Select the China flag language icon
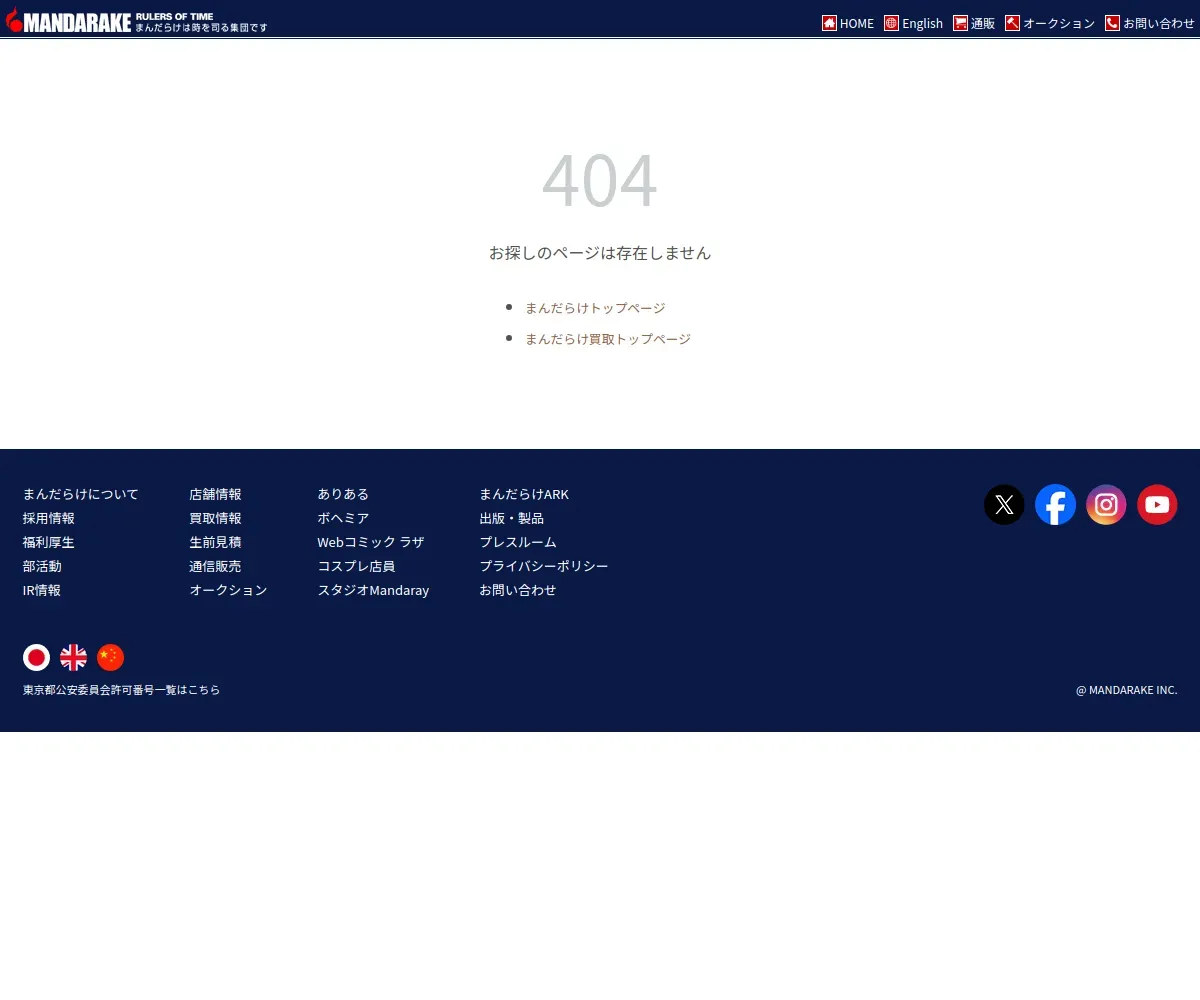This screenshot has height=1000, width=1200. pyautogui.click(x=110, y=657)
